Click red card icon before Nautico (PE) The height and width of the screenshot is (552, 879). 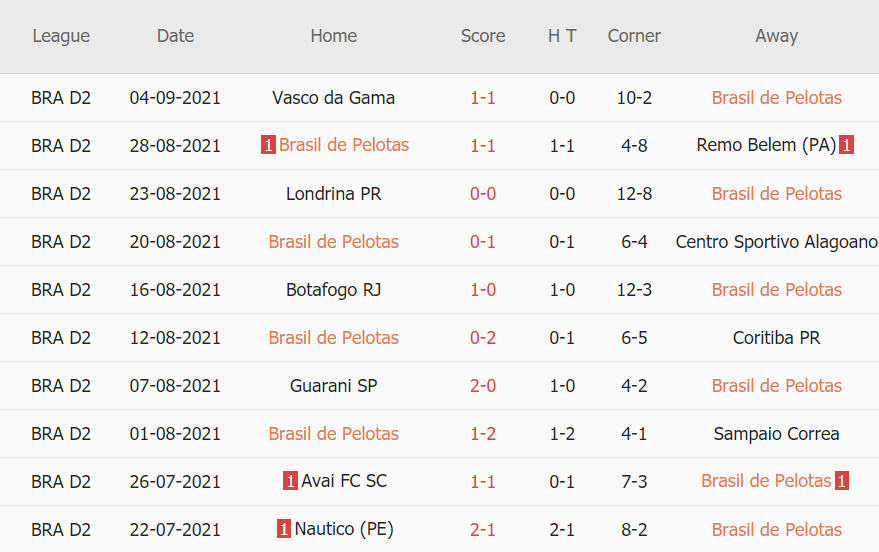284,529
